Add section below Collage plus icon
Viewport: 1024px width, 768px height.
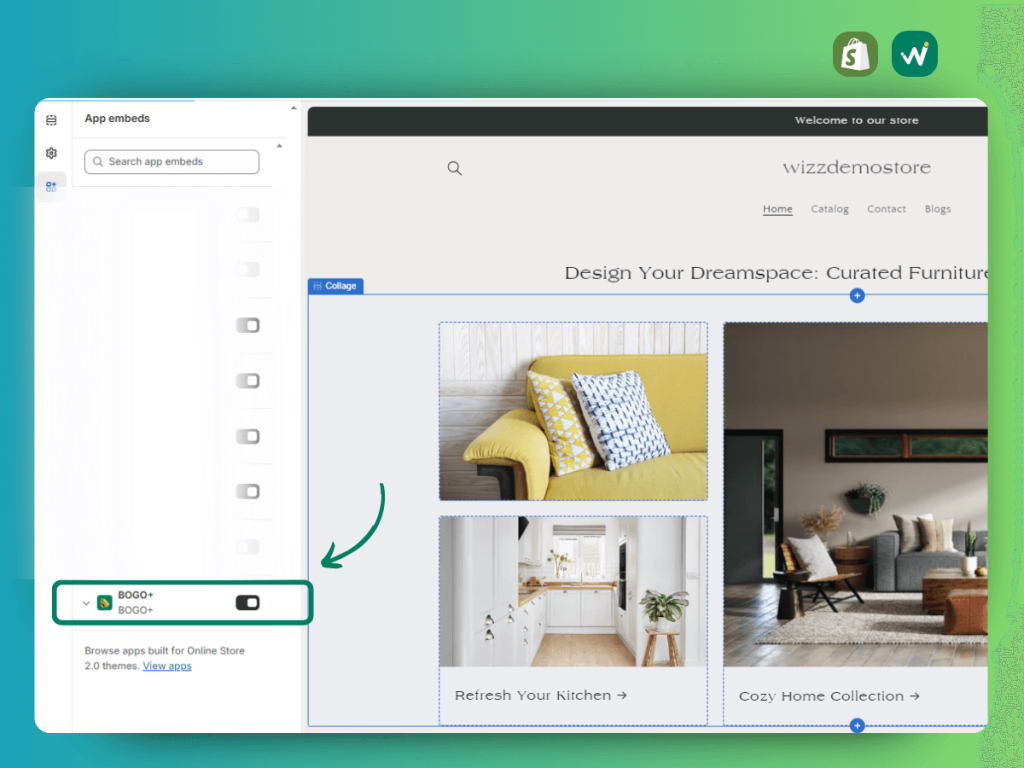[857, 725]
